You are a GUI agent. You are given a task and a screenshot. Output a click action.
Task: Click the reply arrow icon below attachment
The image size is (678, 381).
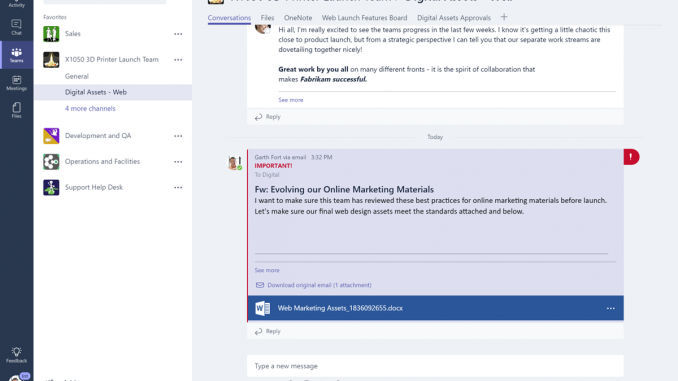(258, 332)
